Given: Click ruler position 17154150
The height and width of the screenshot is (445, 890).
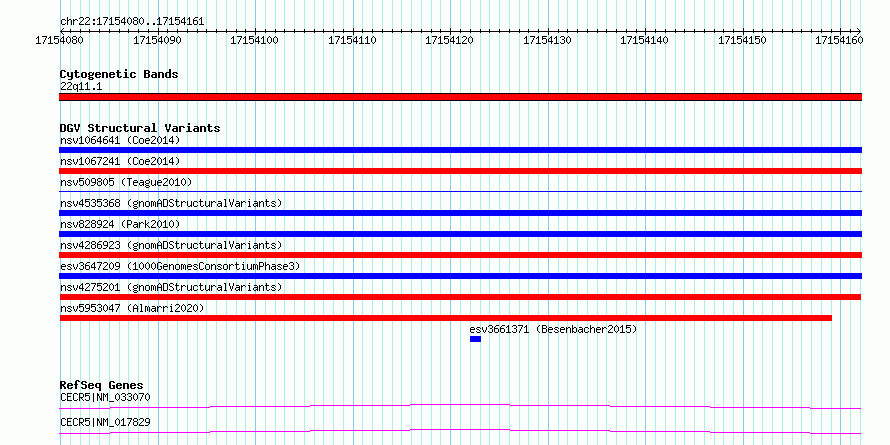Looking at the screenshot, I should click(x=743, y=40).
